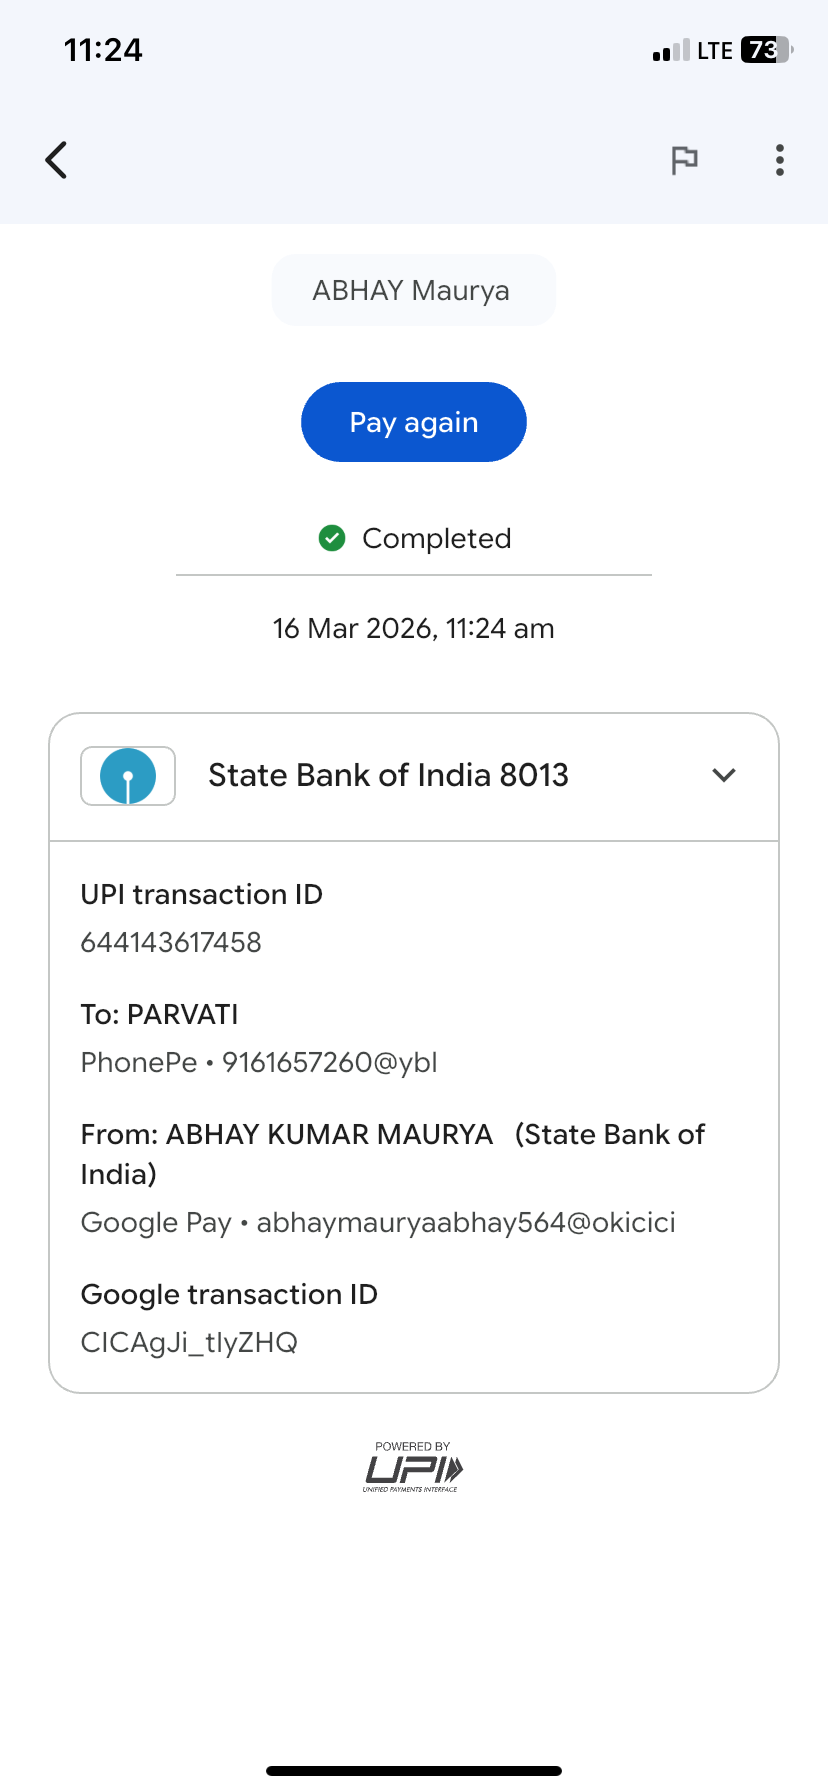Tap the Google transaction ID CICAgJi_tlyZHQ
Viewport: 828px width, 1792px height.
pyautogui.click(x=189, y=1342)
